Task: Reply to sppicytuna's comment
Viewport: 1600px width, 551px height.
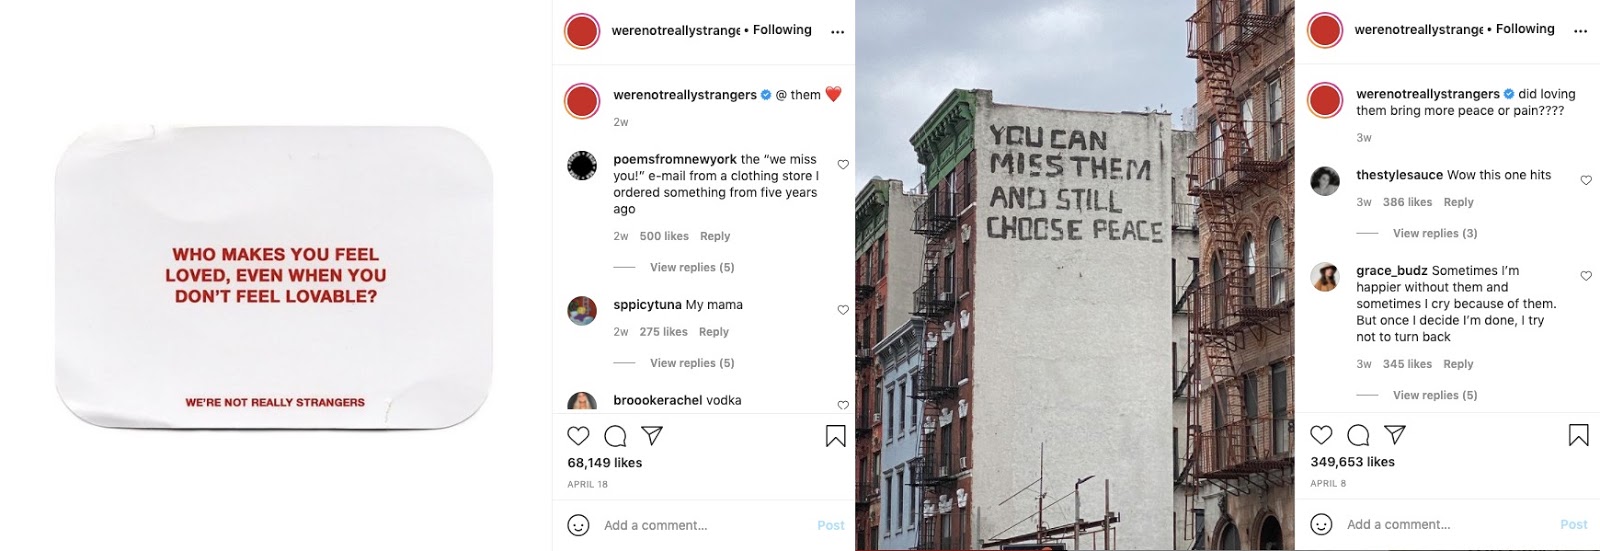Action: point(714,332)
